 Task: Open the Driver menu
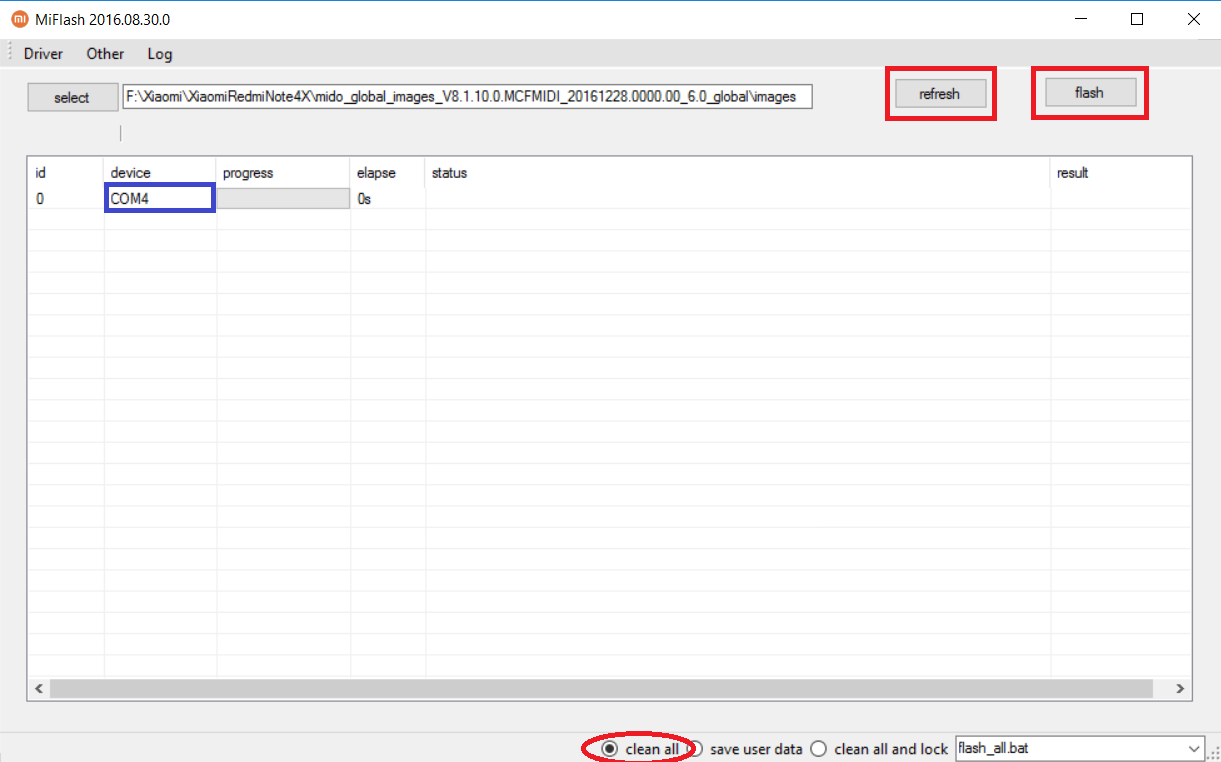43,54
